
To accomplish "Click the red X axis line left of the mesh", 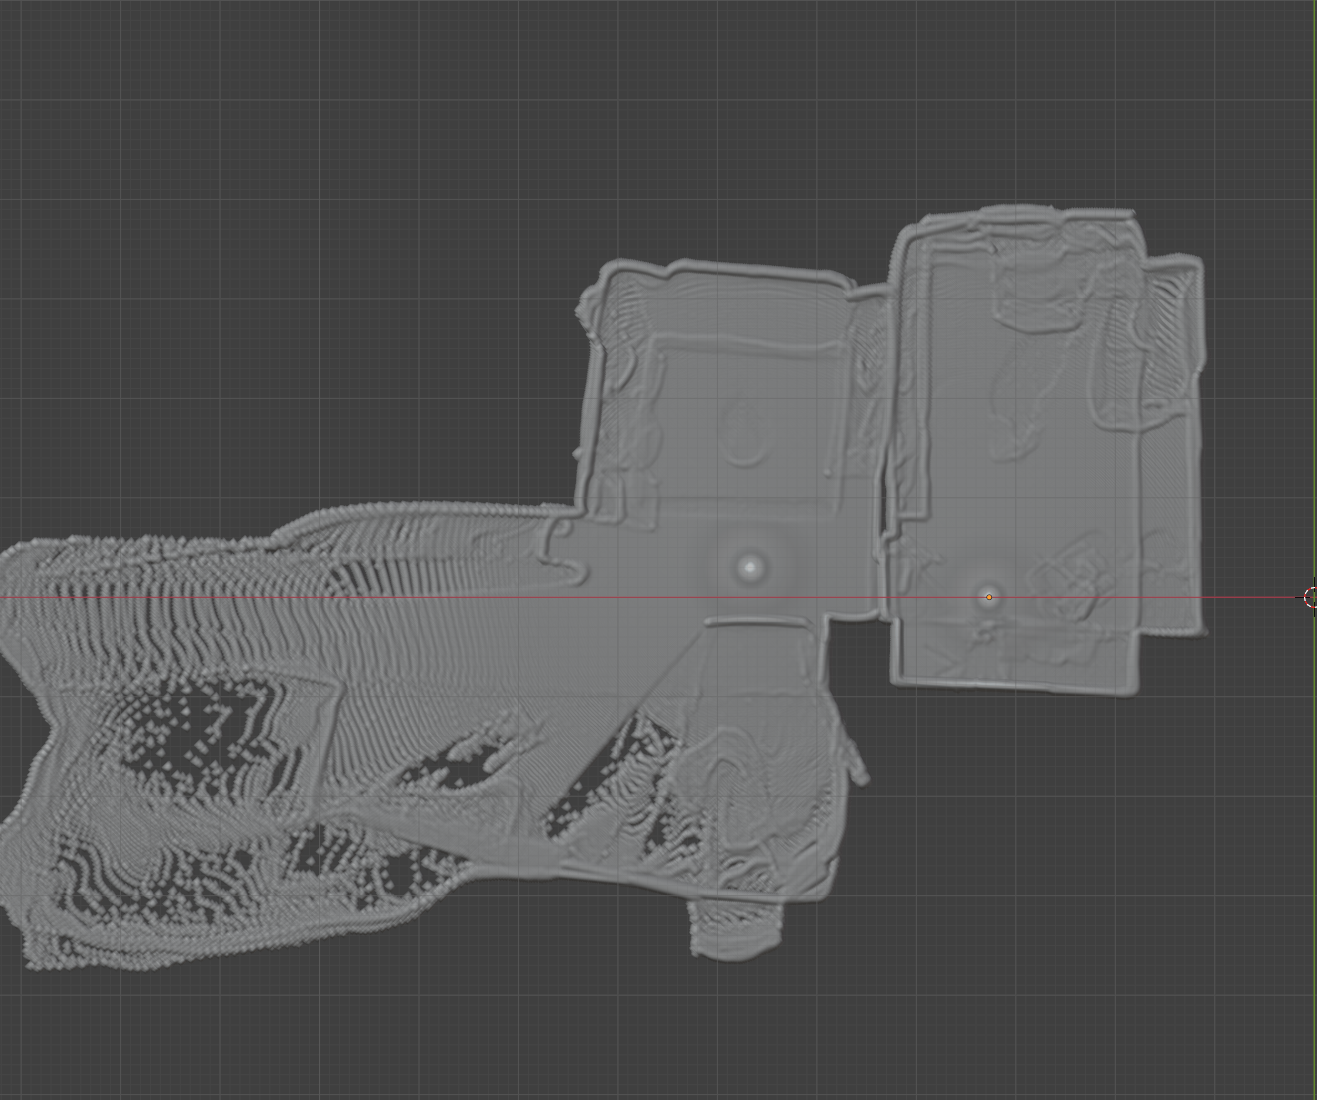I will coord(300,597).
